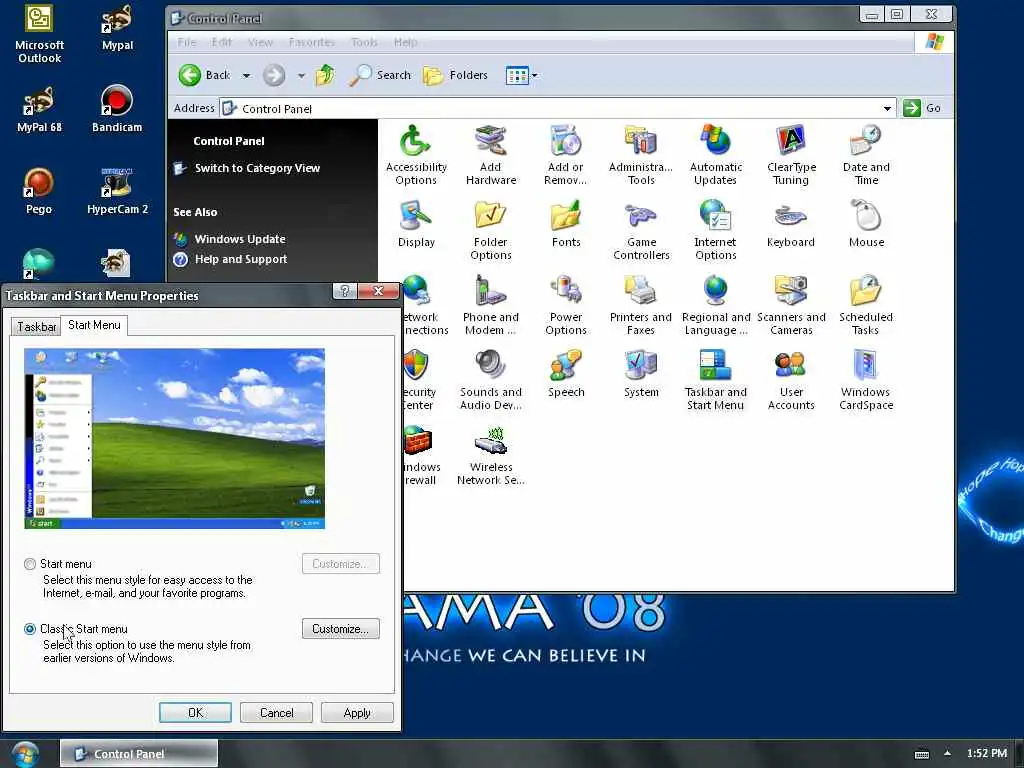This screenshot has height=768, width=1024.
Task: Open User Accounts icon
Action: point(791,381)
